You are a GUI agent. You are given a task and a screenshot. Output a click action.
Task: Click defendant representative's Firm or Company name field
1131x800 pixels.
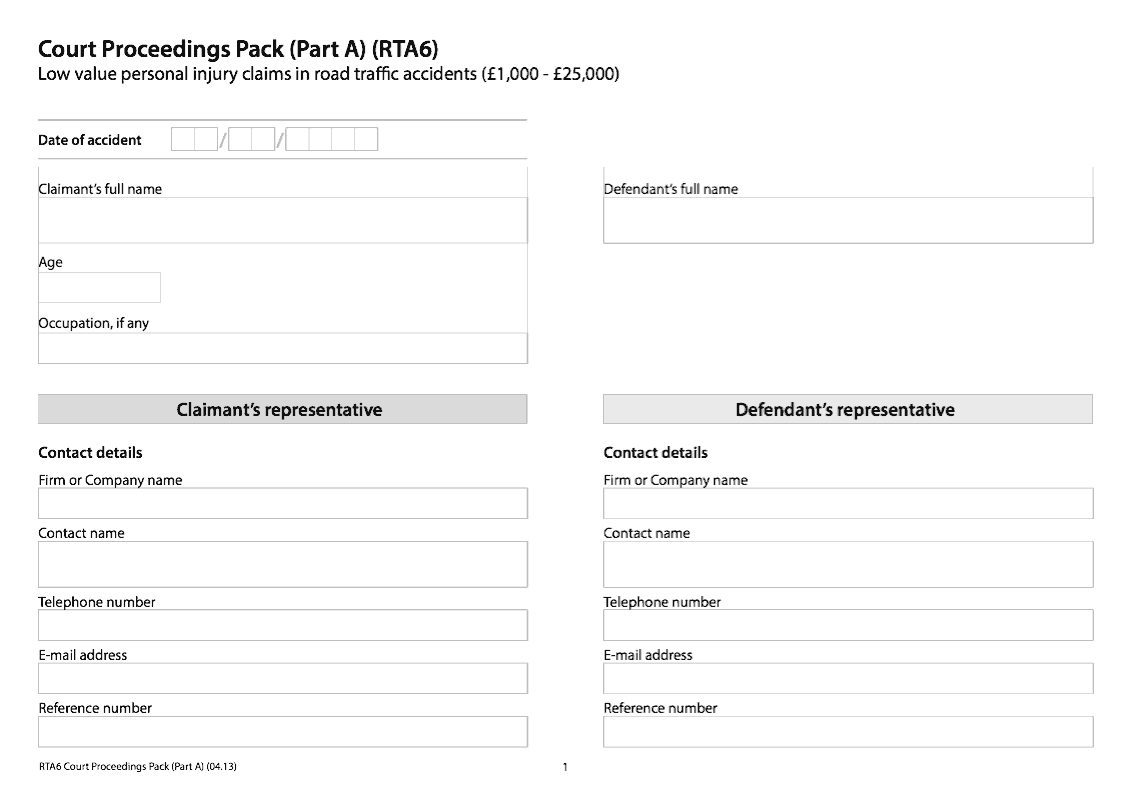point(847,504)
